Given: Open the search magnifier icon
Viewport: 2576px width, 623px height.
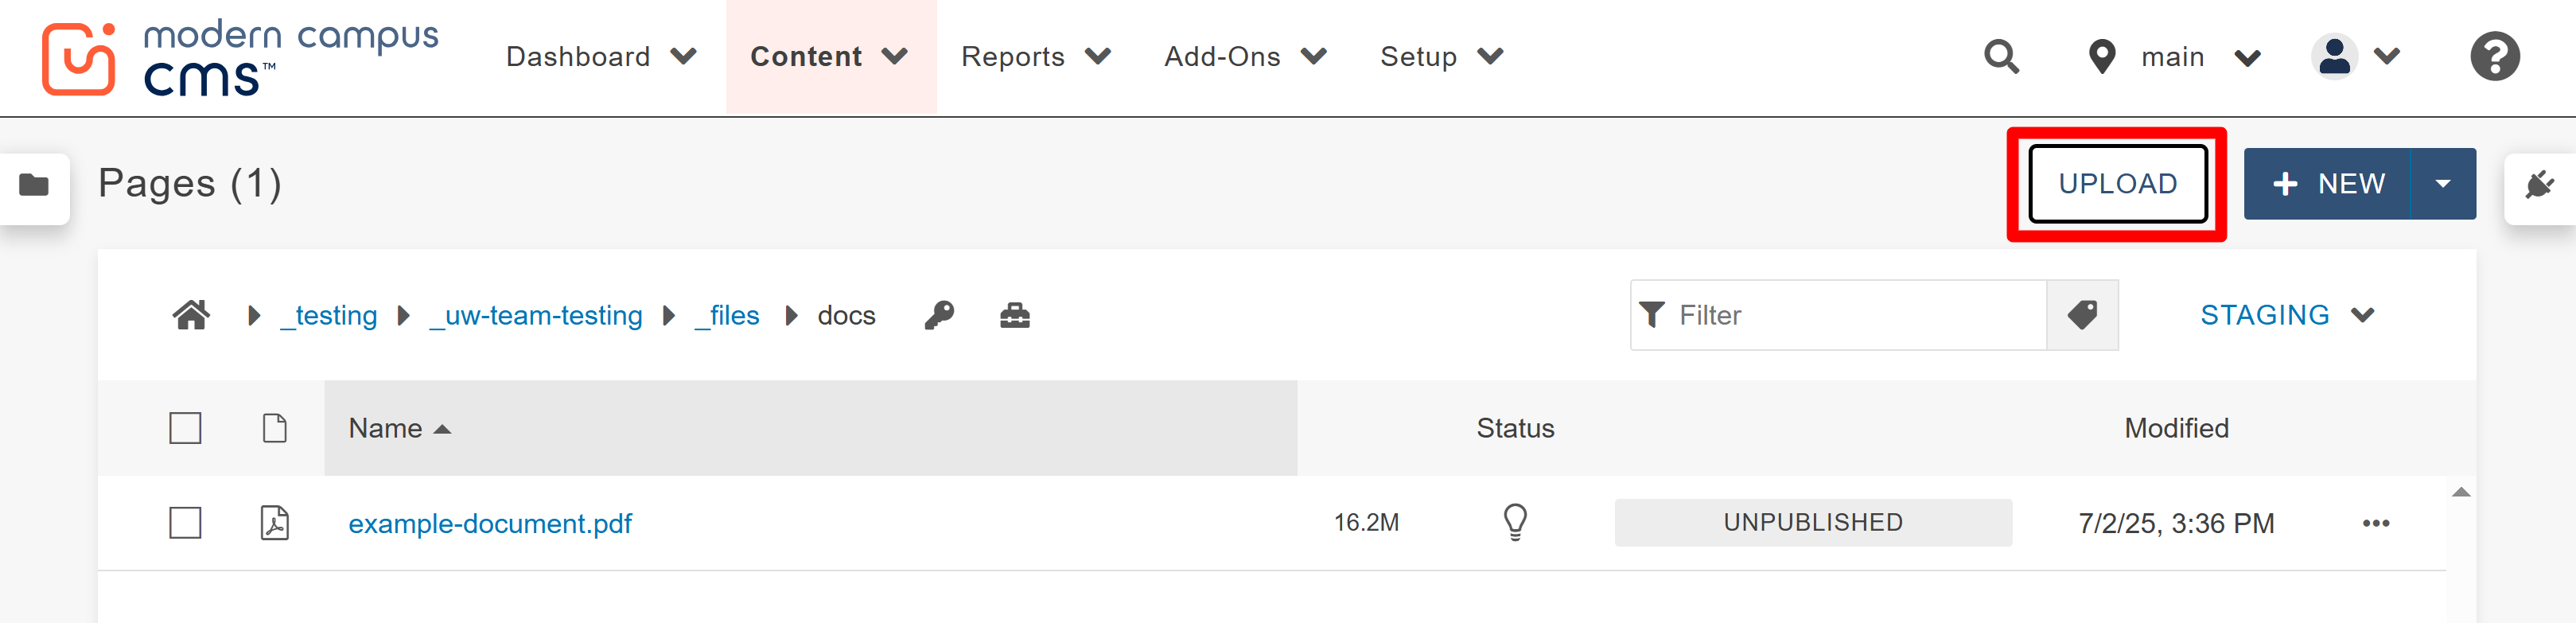Looking at the screenshot, I should click(2000, 56).
